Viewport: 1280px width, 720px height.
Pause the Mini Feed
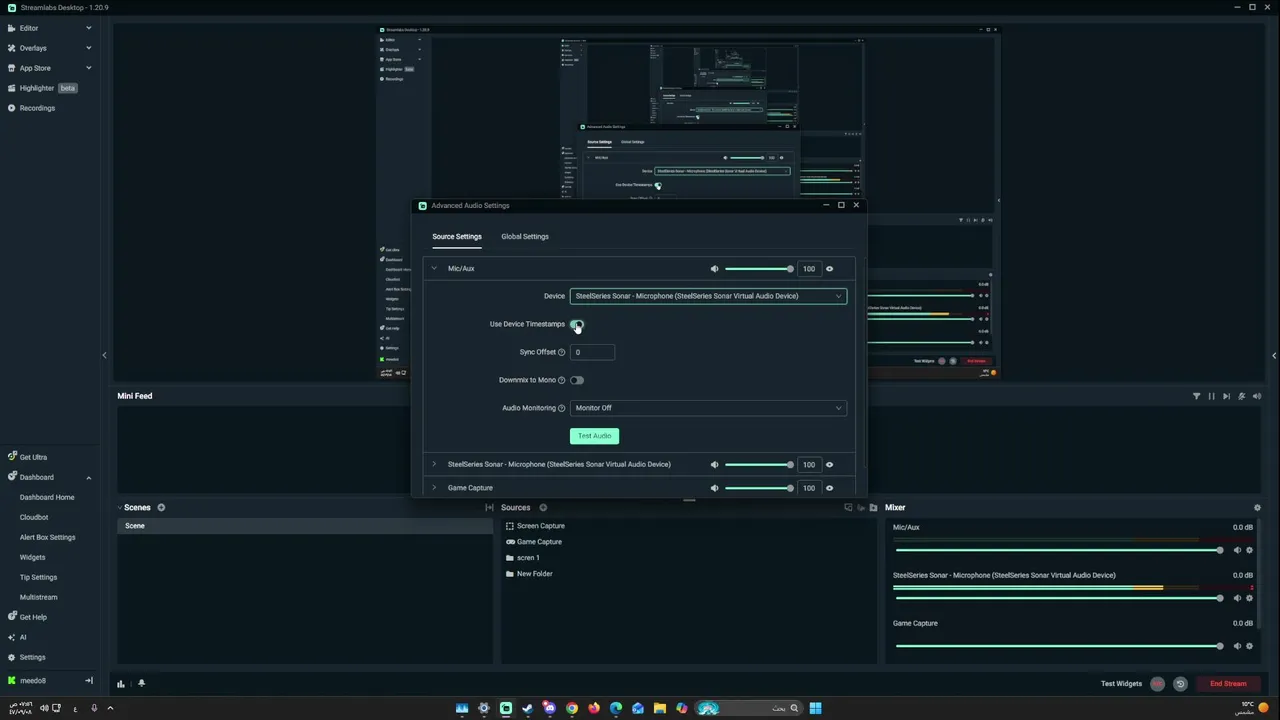point(1211,396)
